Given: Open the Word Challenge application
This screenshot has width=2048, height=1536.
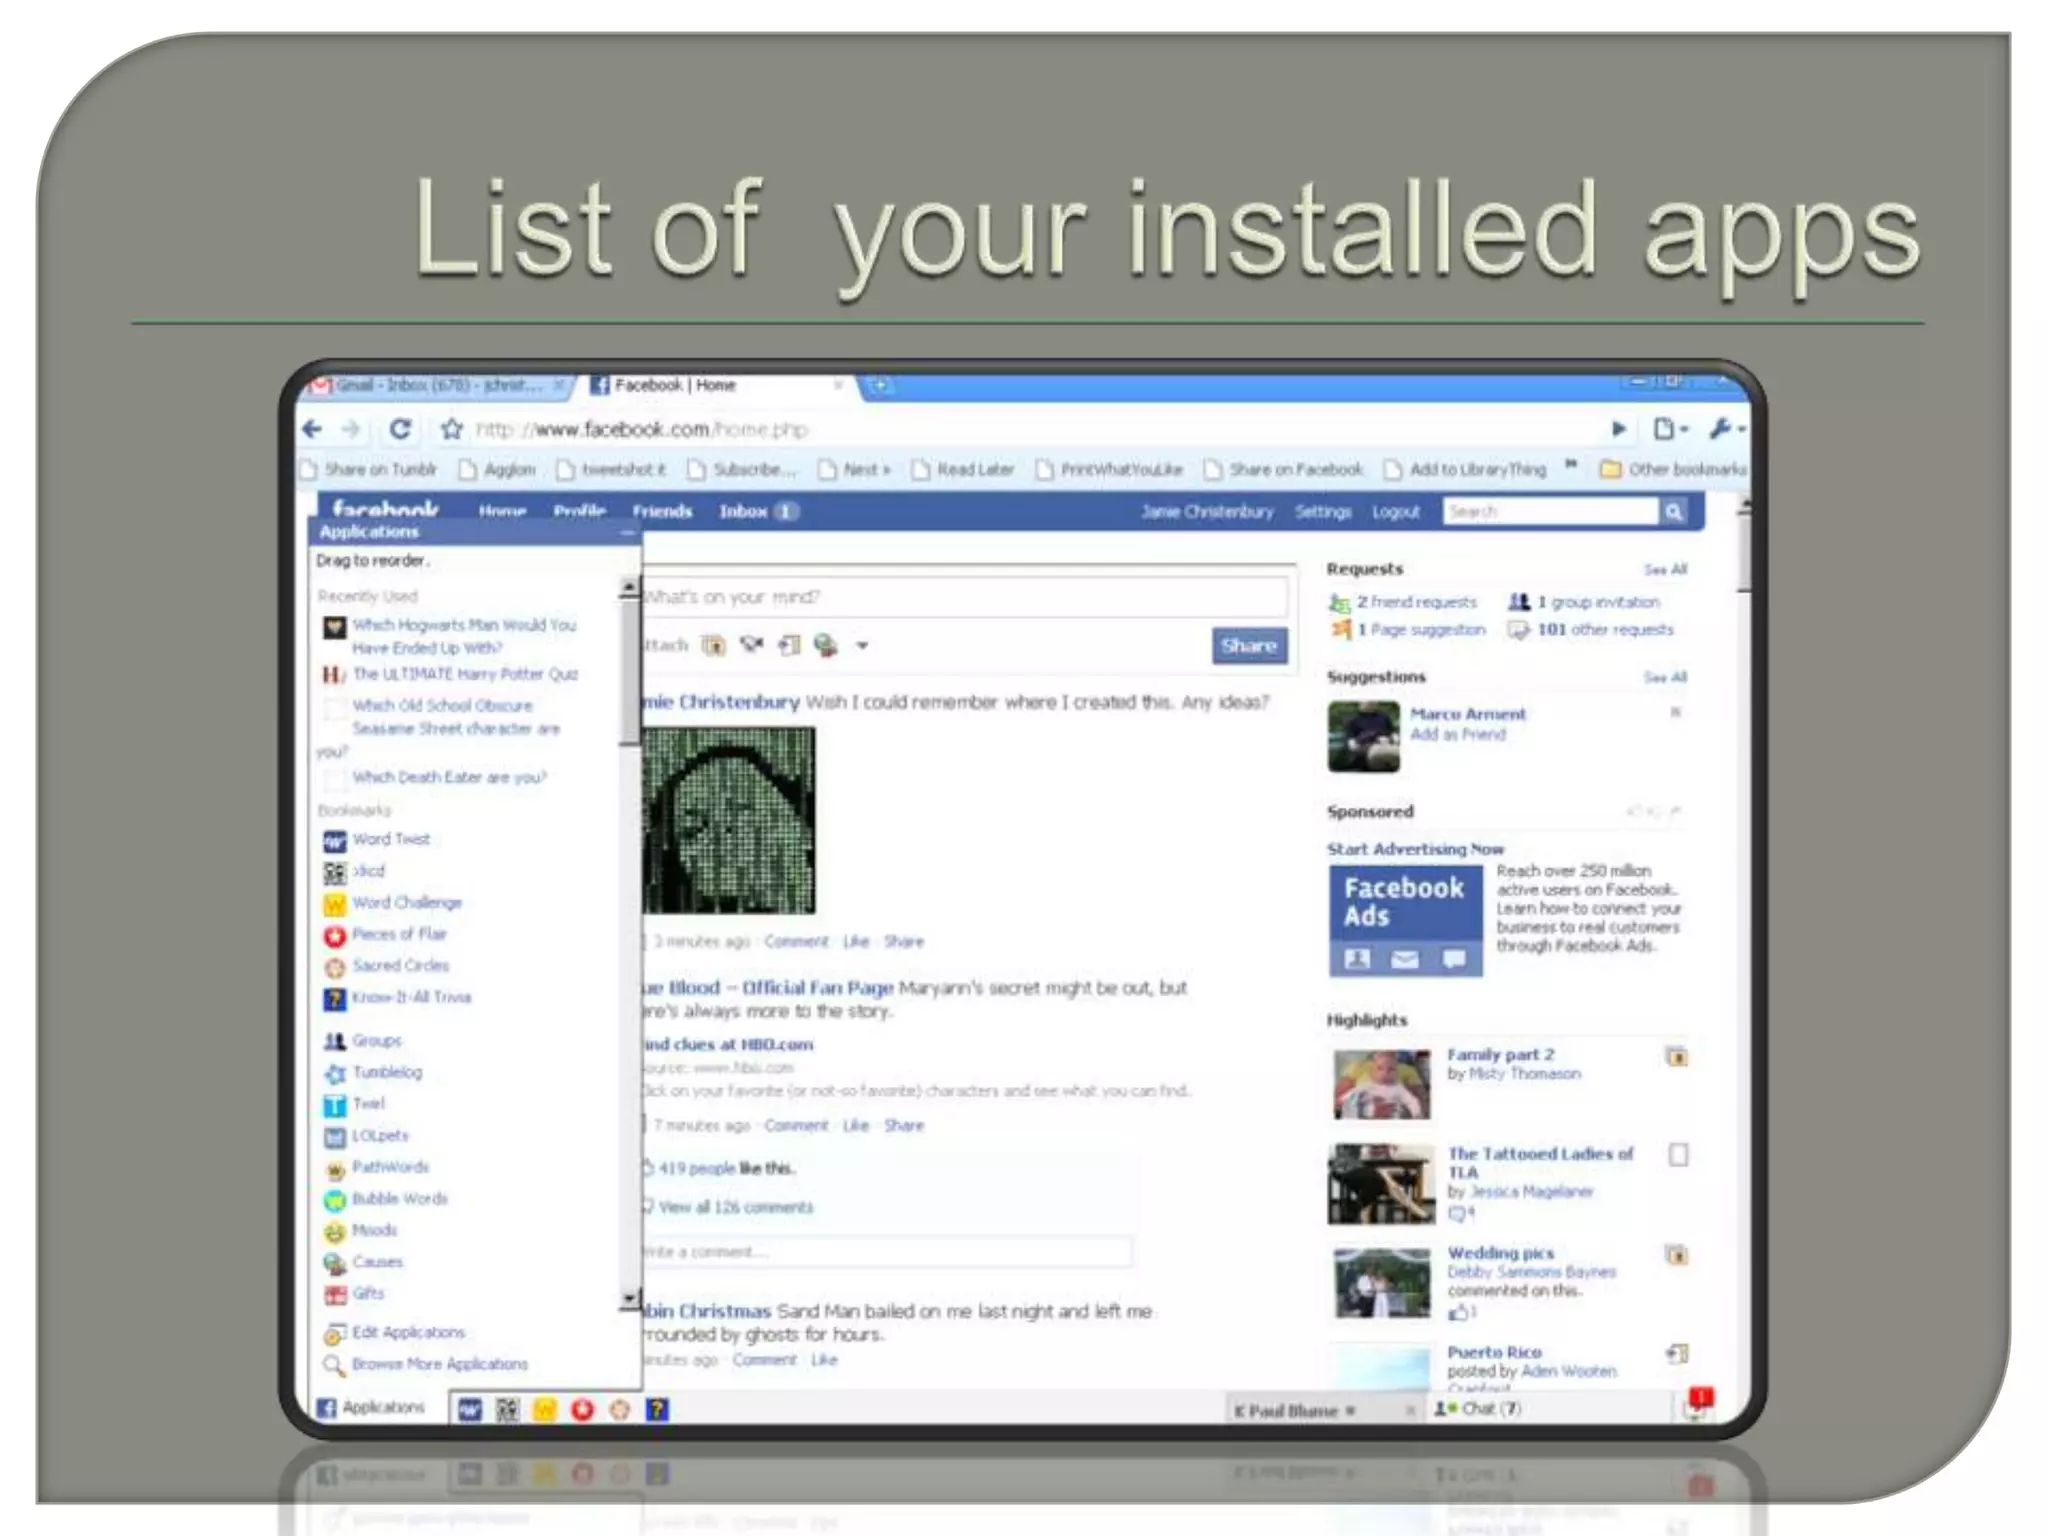Looking at the screenshot, I should tap(406, 903).
